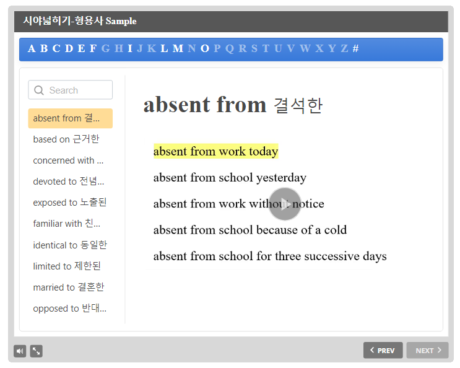This screenshot has width=460, height=368.
Task: Open 'absent from' entry in sidebar list
Action: 70,118
